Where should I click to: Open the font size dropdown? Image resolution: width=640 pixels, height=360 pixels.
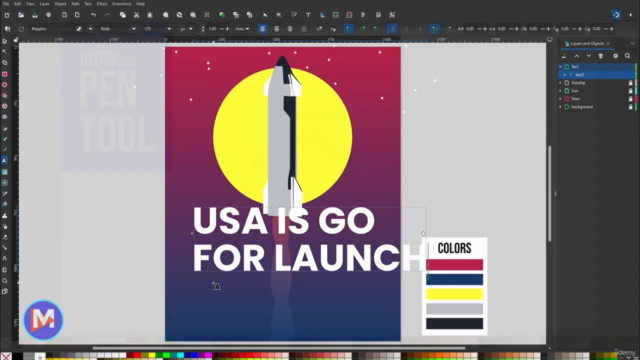click(169, 29)
